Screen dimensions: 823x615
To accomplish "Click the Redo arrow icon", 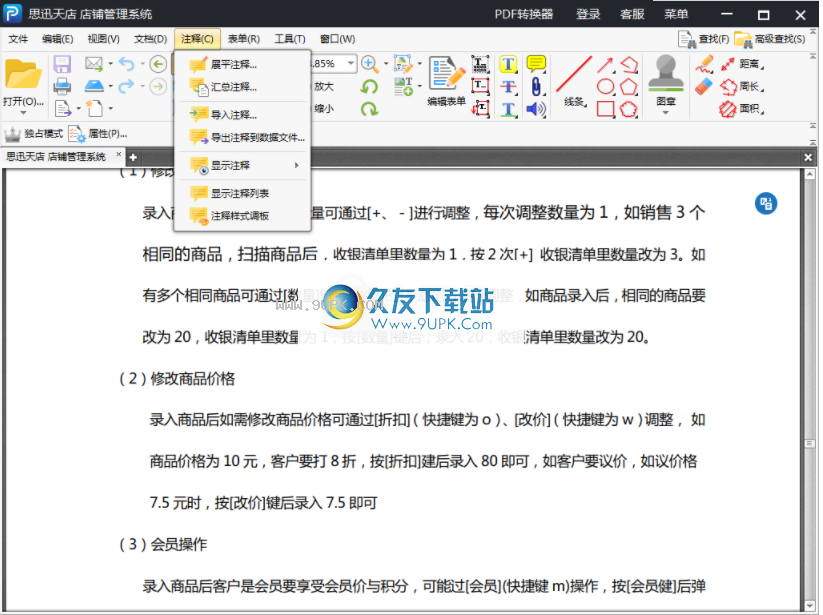I will point(126,86).
